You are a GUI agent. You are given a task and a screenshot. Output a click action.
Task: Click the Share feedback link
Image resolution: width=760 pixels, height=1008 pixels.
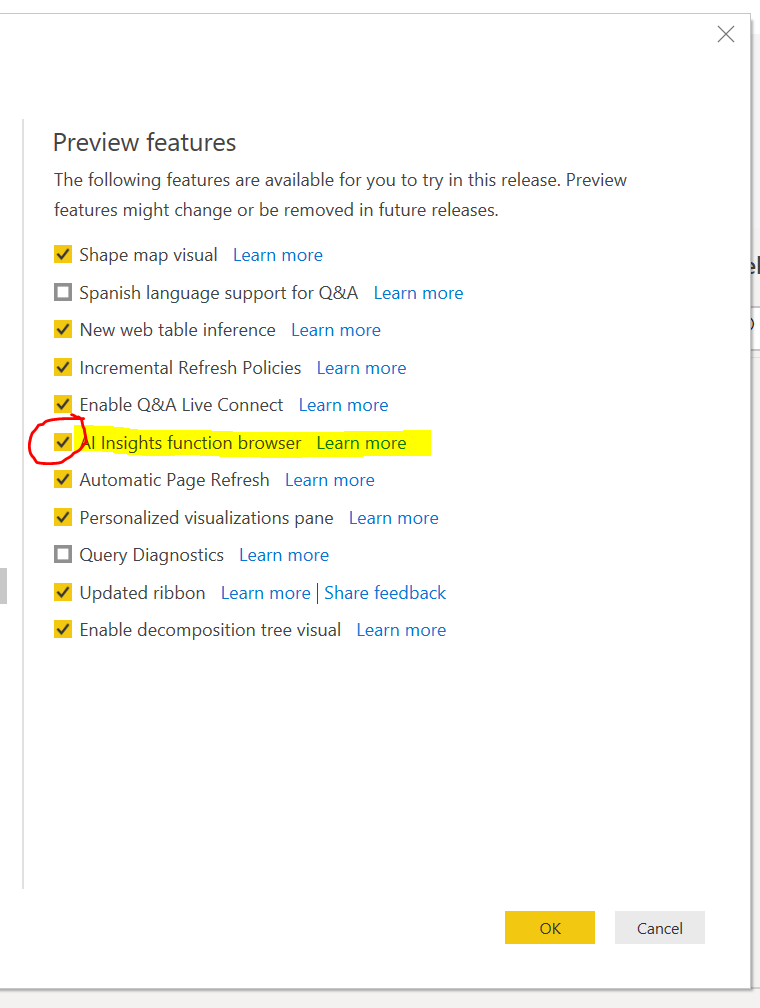coord(385,593)
